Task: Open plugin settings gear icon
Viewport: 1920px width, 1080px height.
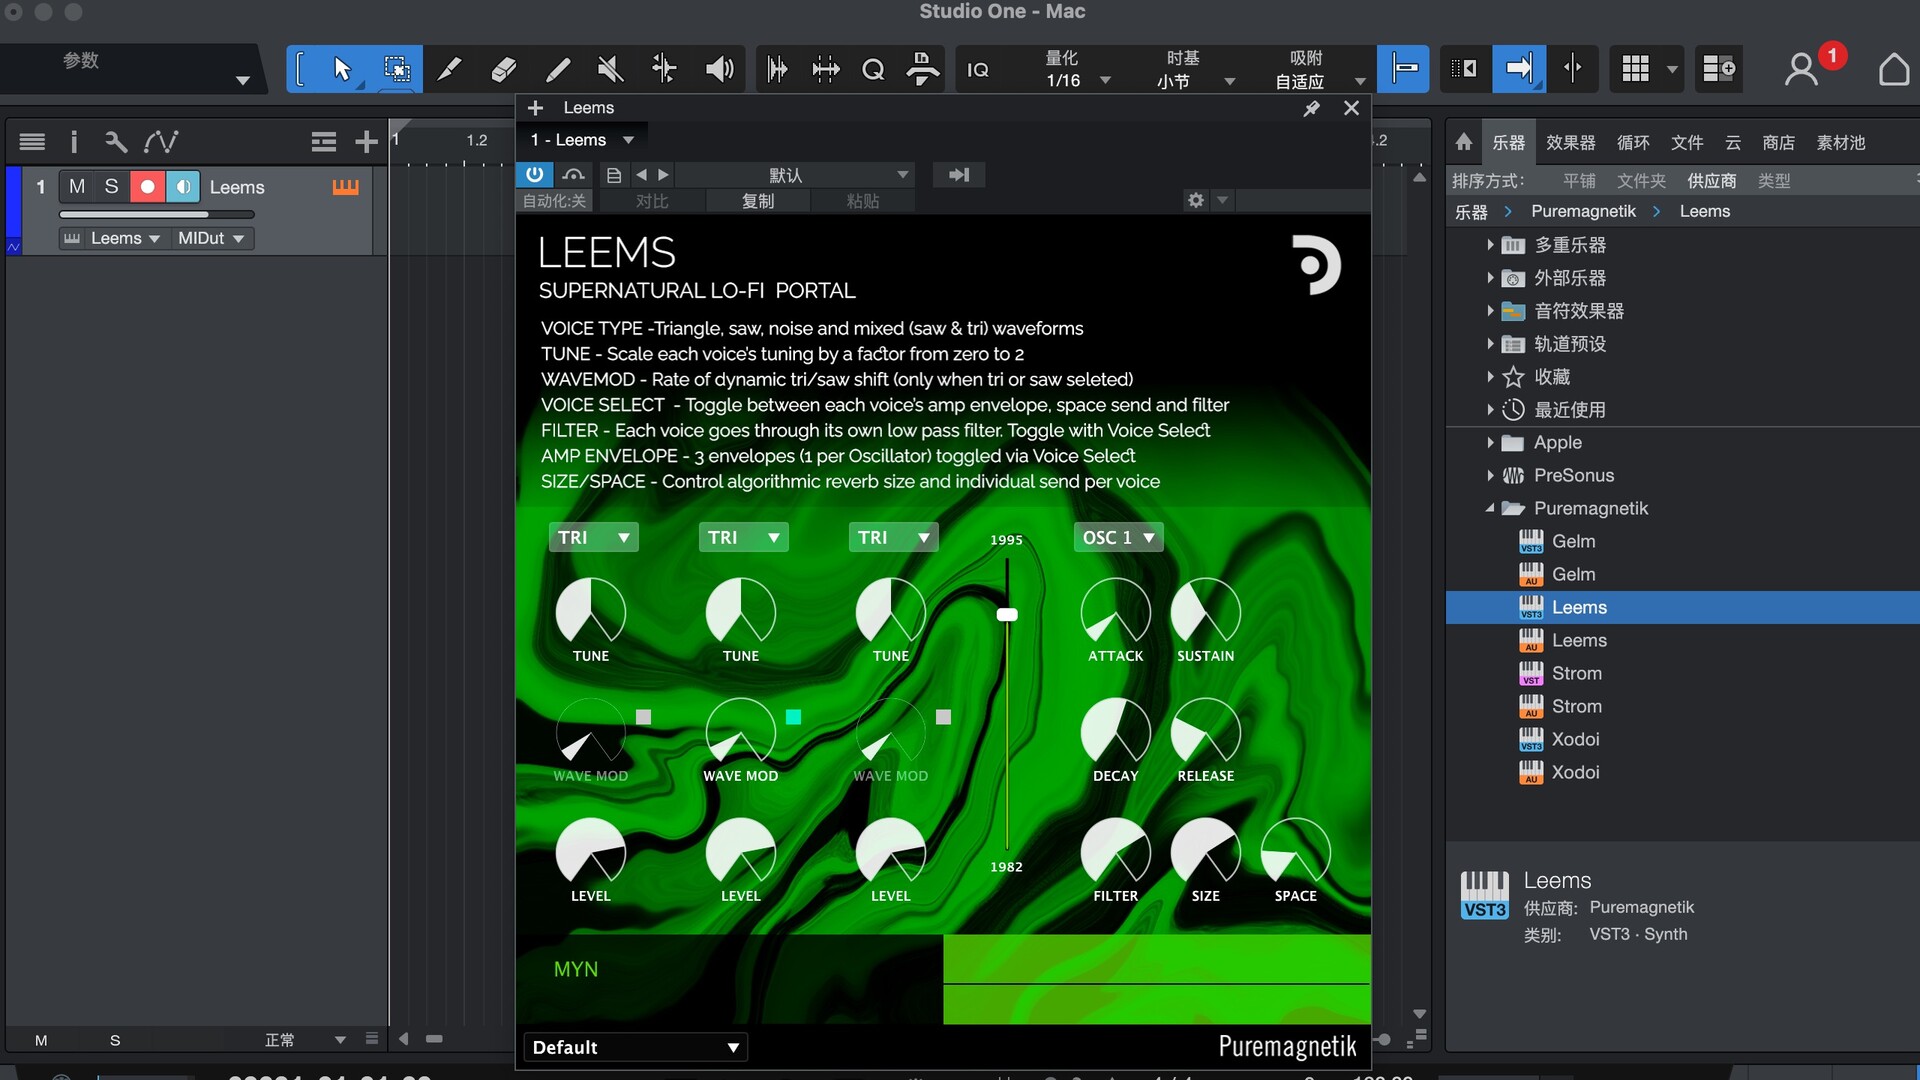Action: click(1196, 200)
